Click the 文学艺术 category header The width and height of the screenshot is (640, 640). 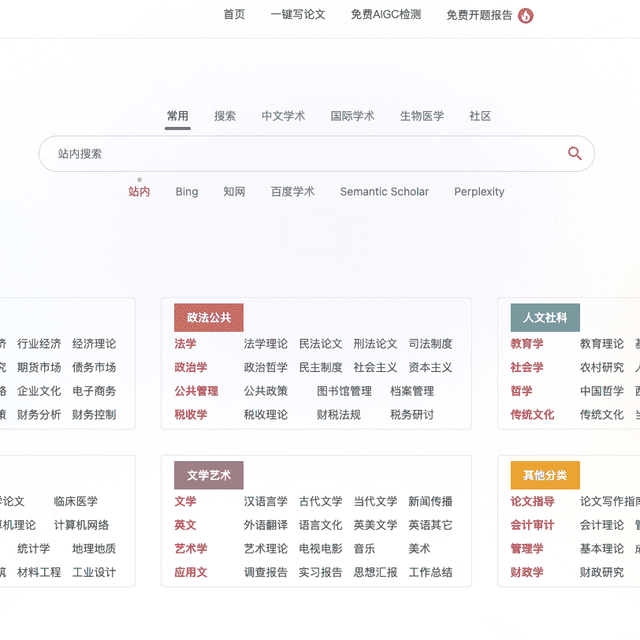coord(209,475)
